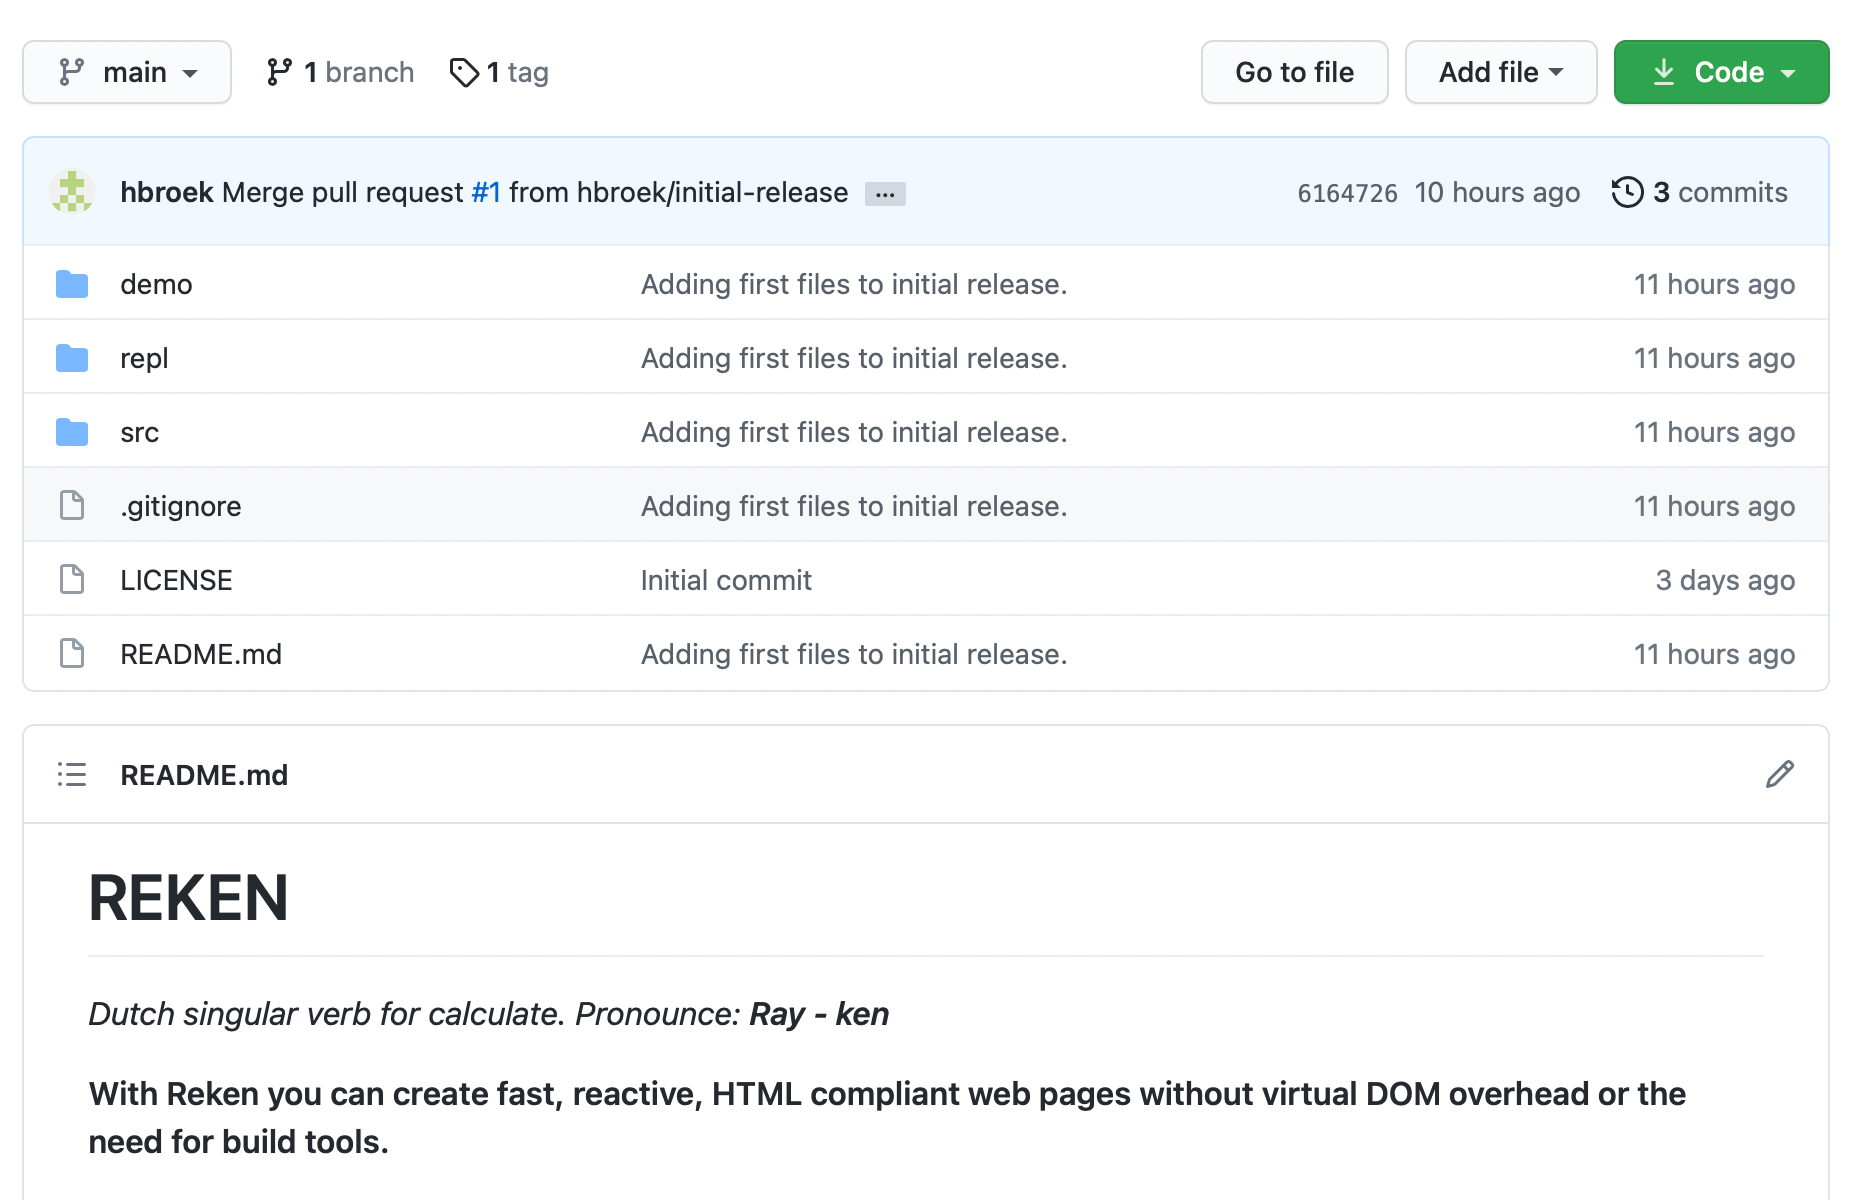Image resolution: width=1856 pixels, height=1200 pixels.
Task: Click the LICENSE file icon
Action: point(72,579)
